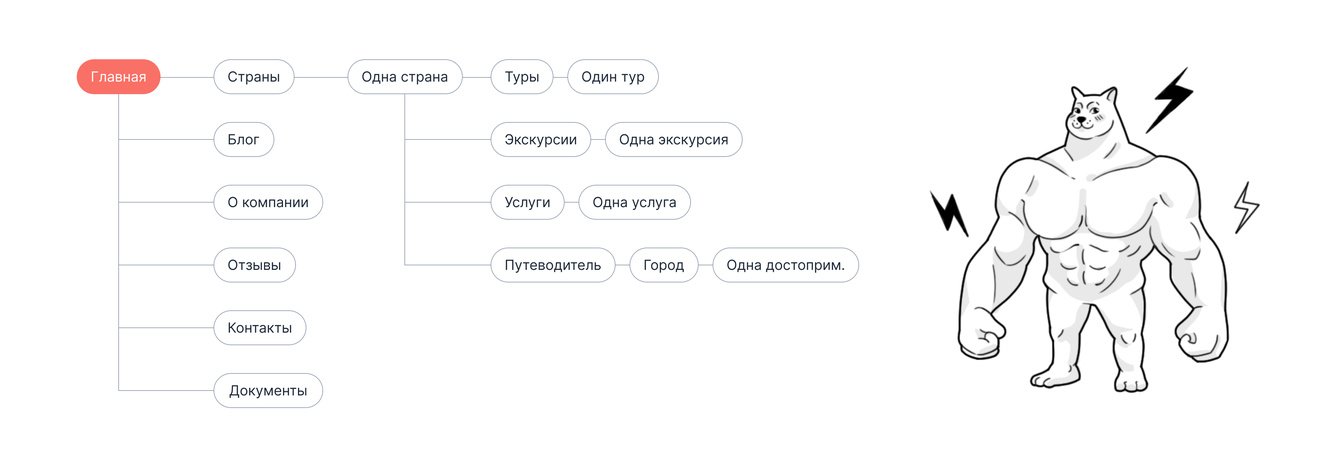The image size is (1340, 454).
Task: Open the Одна страна node
Action: (404, 77)
